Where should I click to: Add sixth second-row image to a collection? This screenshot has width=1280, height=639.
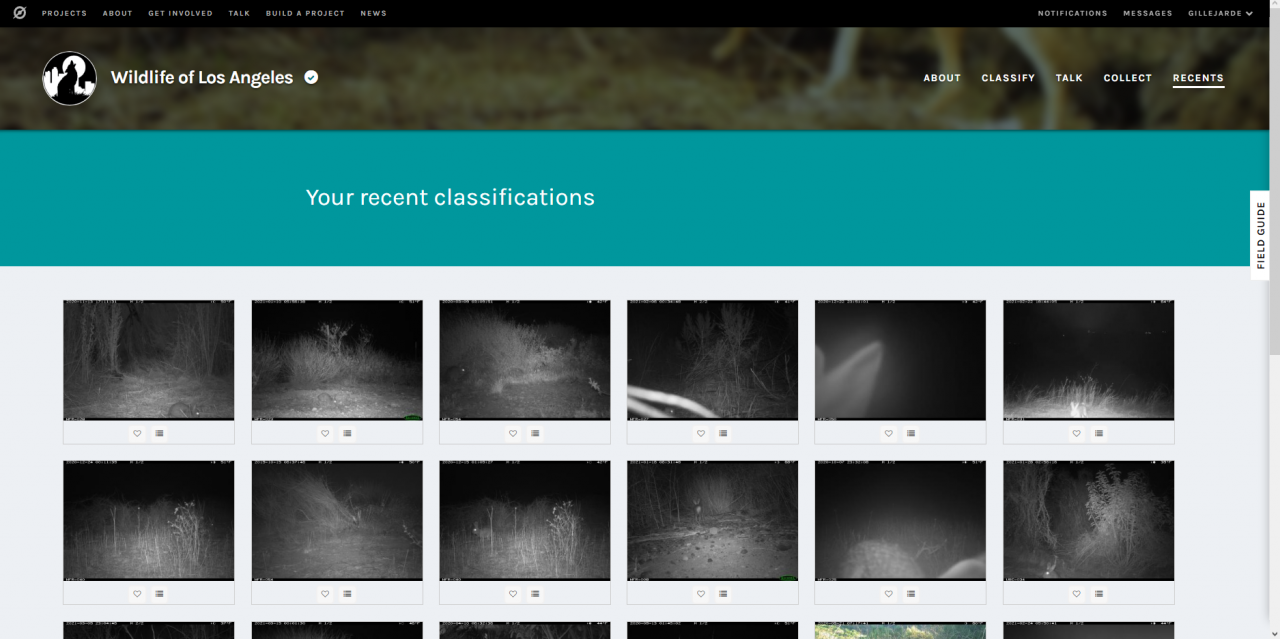1099,594
